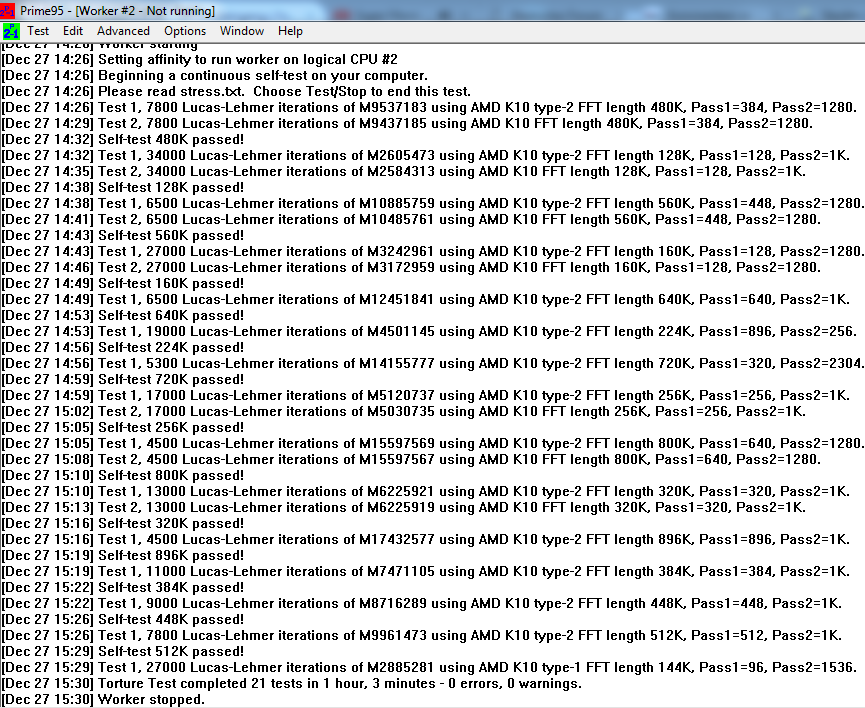Click the Test 2 line for M15597567
Viewport: 865px width, 708px height.
(411, 460)
